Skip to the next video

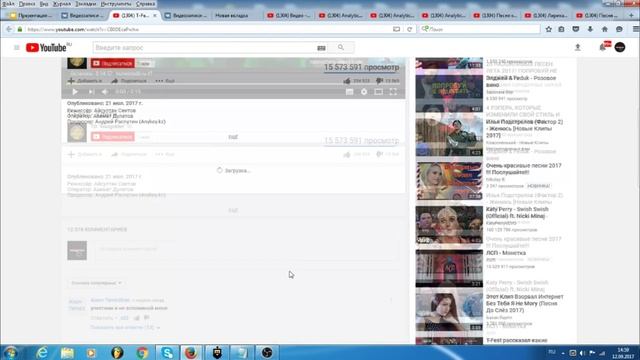91,92
